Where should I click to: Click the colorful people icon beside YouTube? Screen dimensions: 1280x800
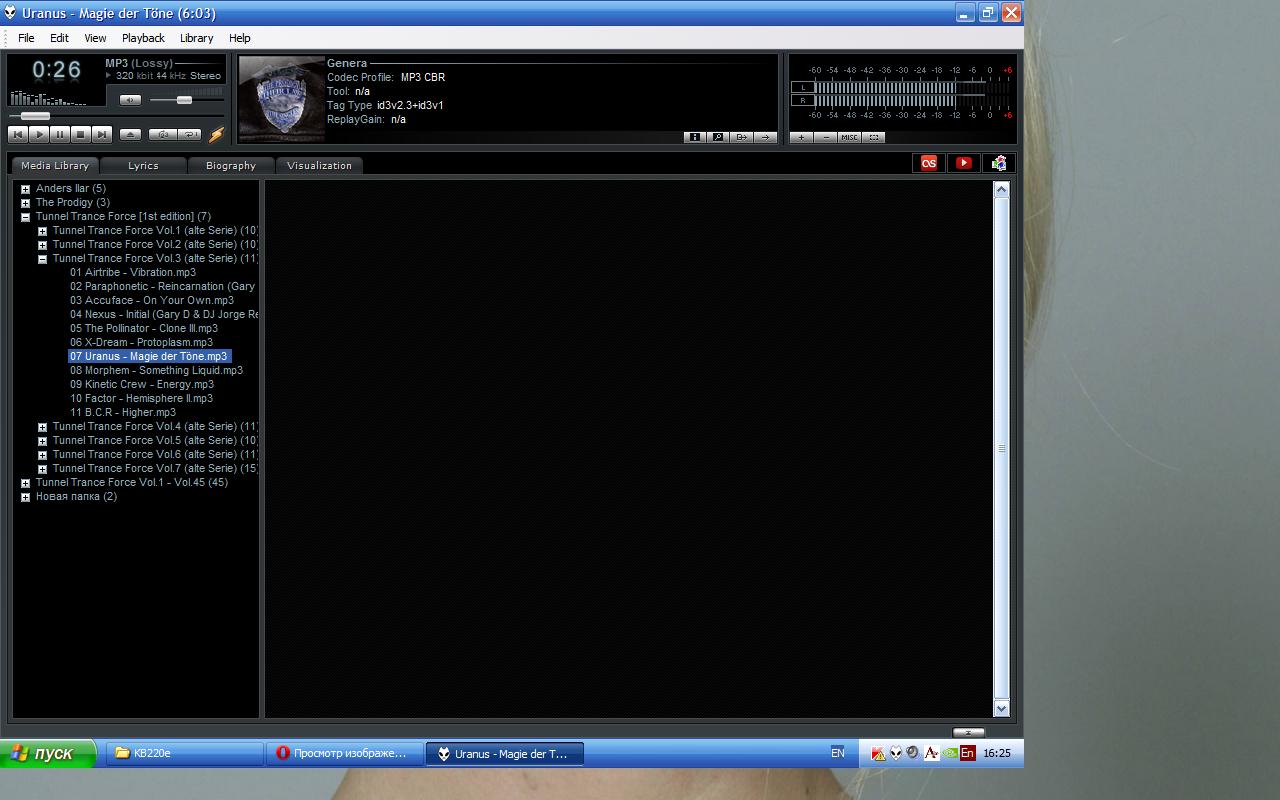point(998,163)
